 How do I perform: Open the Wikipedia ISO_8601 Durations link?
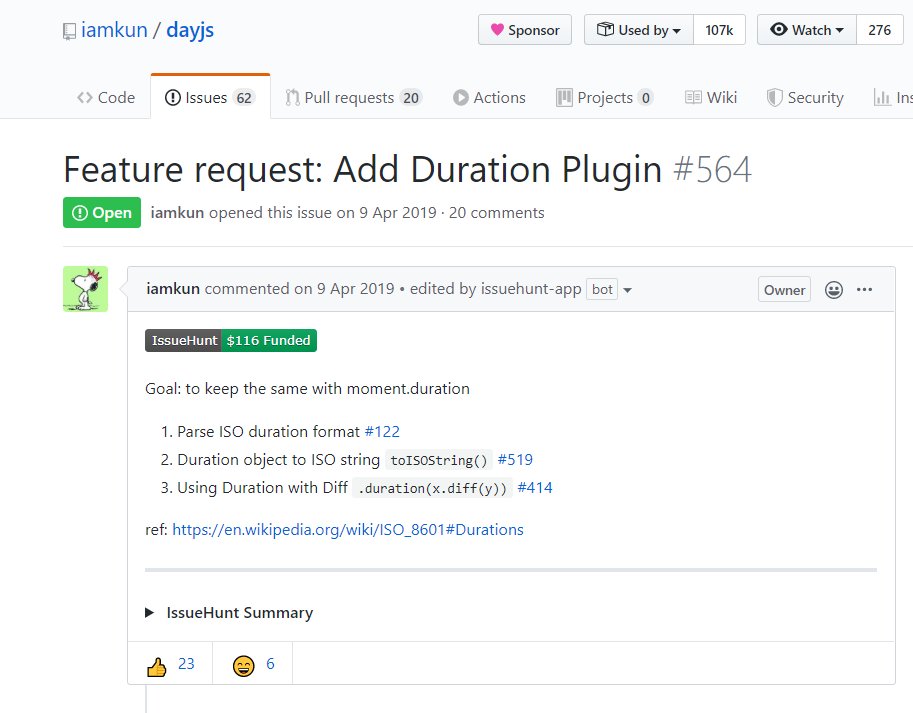click(x=348, y=530)
